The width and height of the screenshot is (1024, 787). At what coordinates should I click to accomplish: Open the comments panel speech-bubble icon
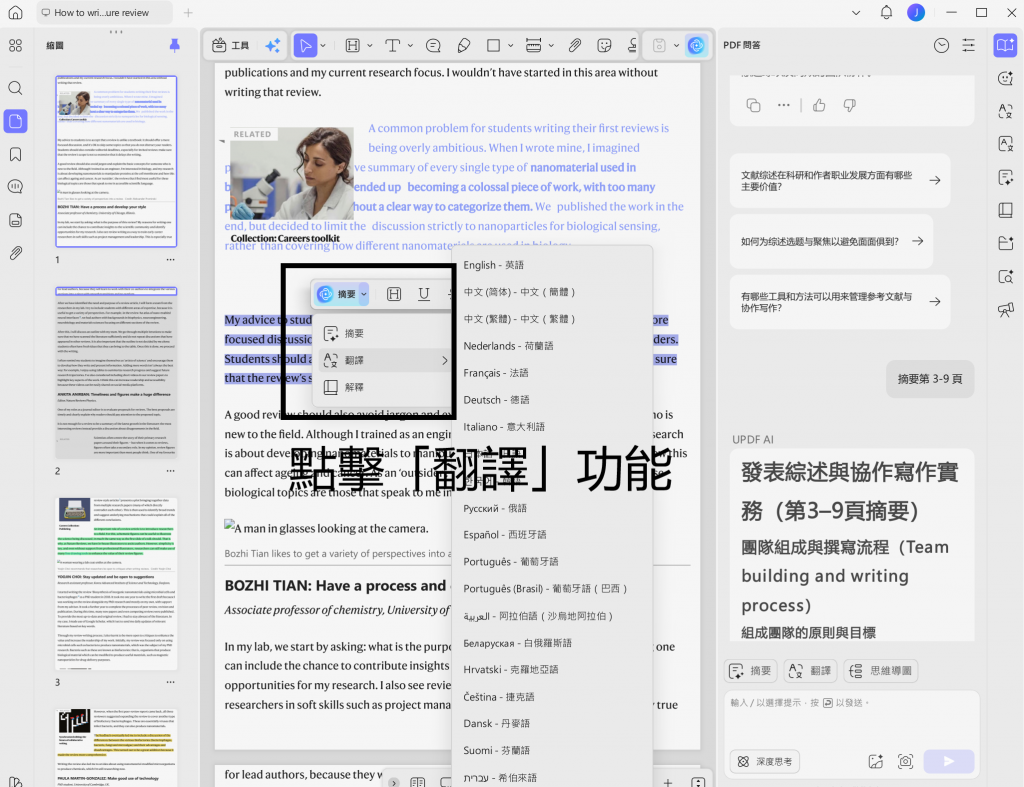15,187
